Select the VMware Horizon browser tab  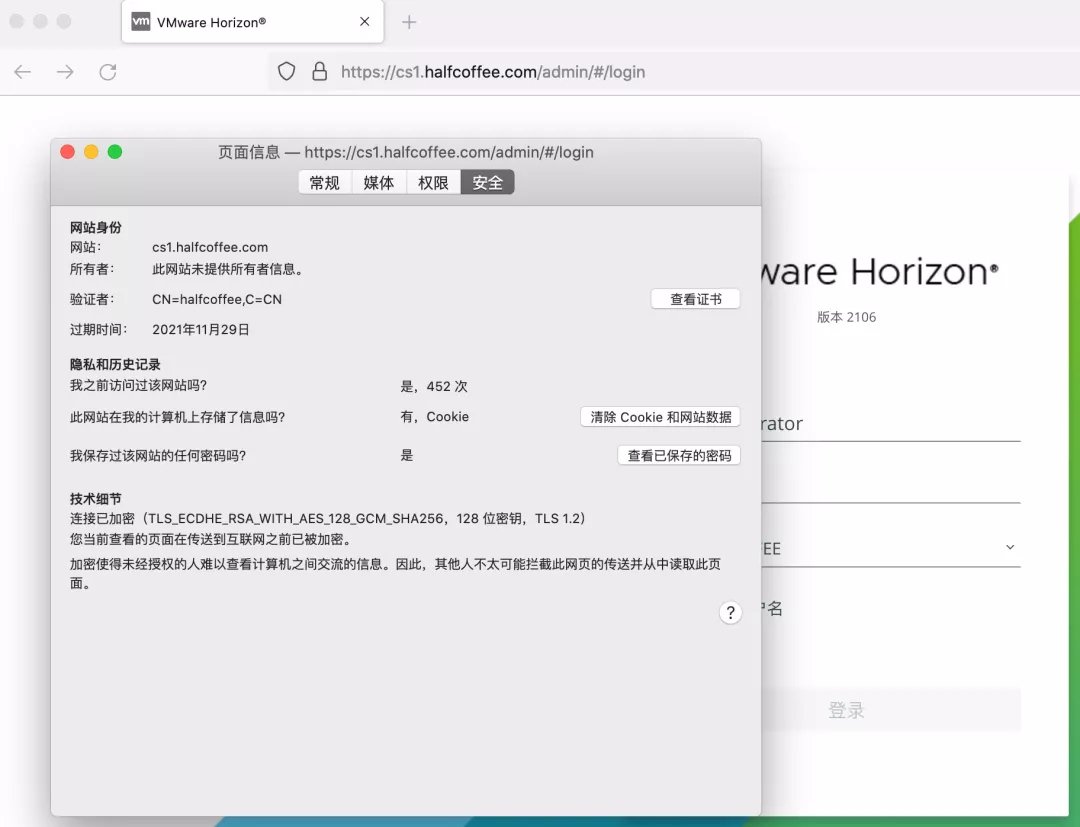click(x=252, y=22)
